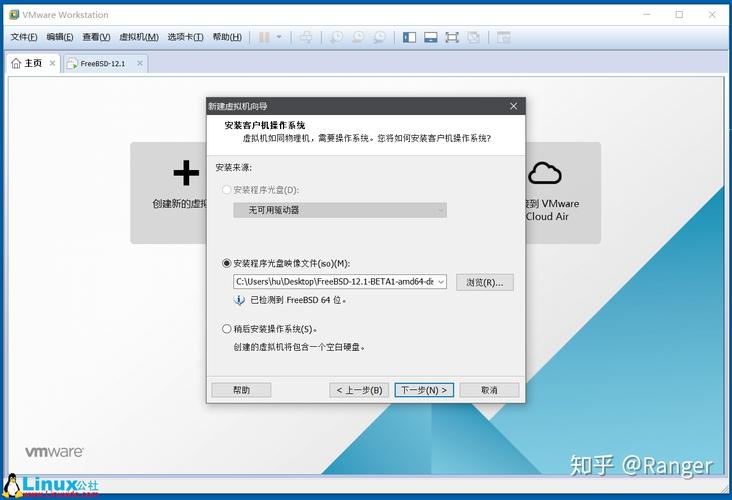The image size is (732, 500).
Task: Open the 选项卡(T) menu
Action: coord(185,37)
